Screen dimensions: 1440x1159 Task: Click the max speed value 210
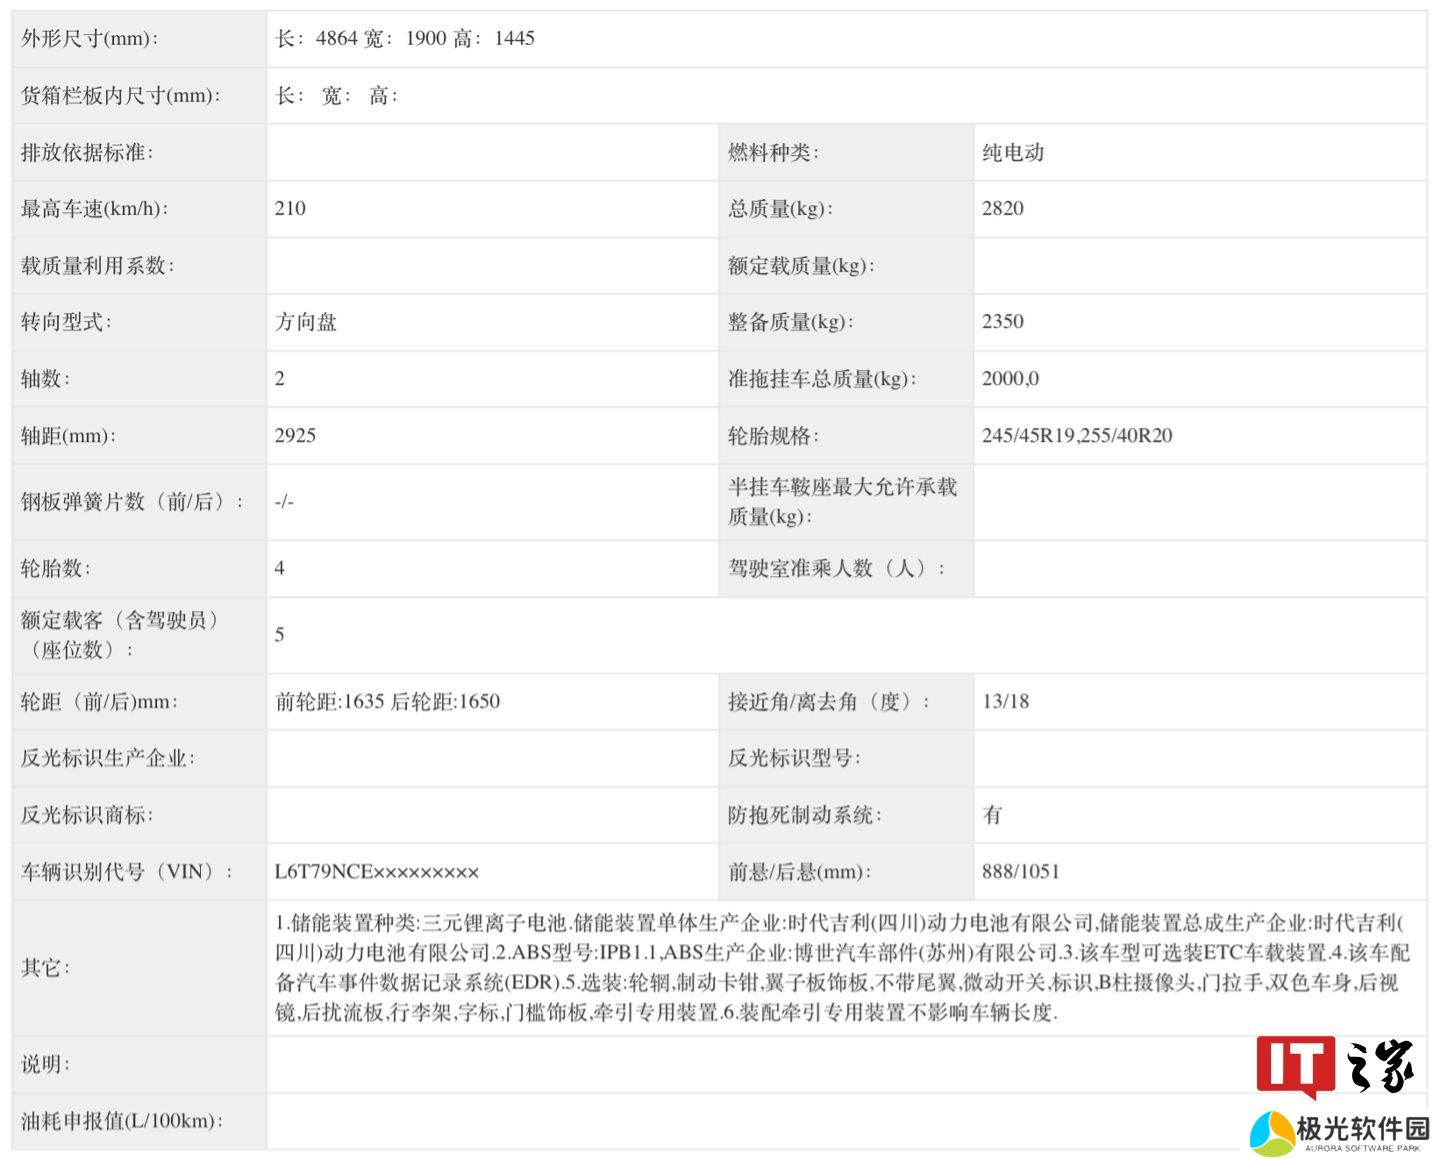tap(290, 209)
